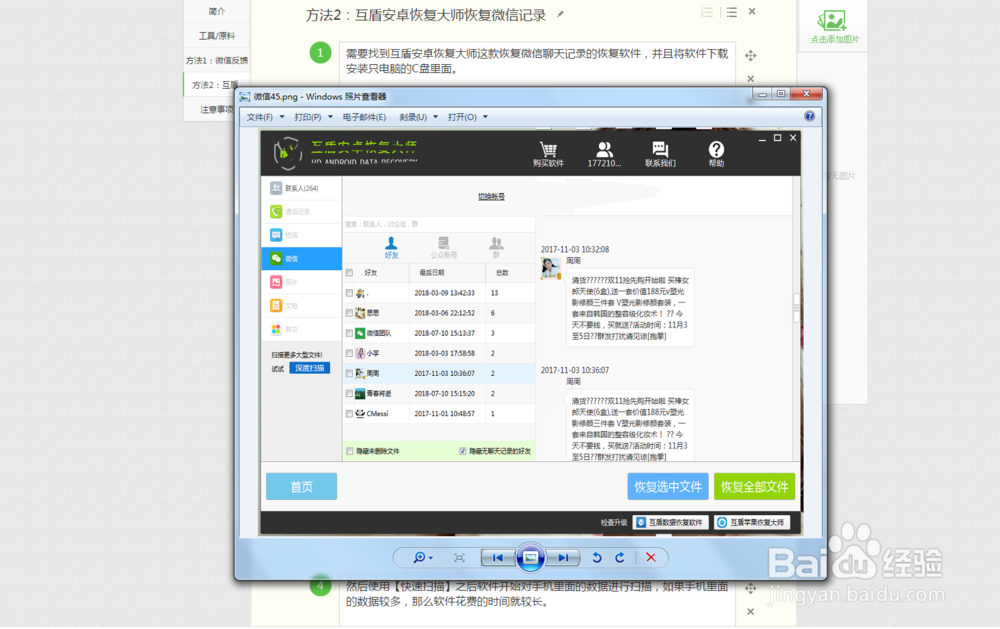This screenshot has width=1000, height=629.
Task: Open the 打印(P) dropdown menu
Action: tap(313, 117)
